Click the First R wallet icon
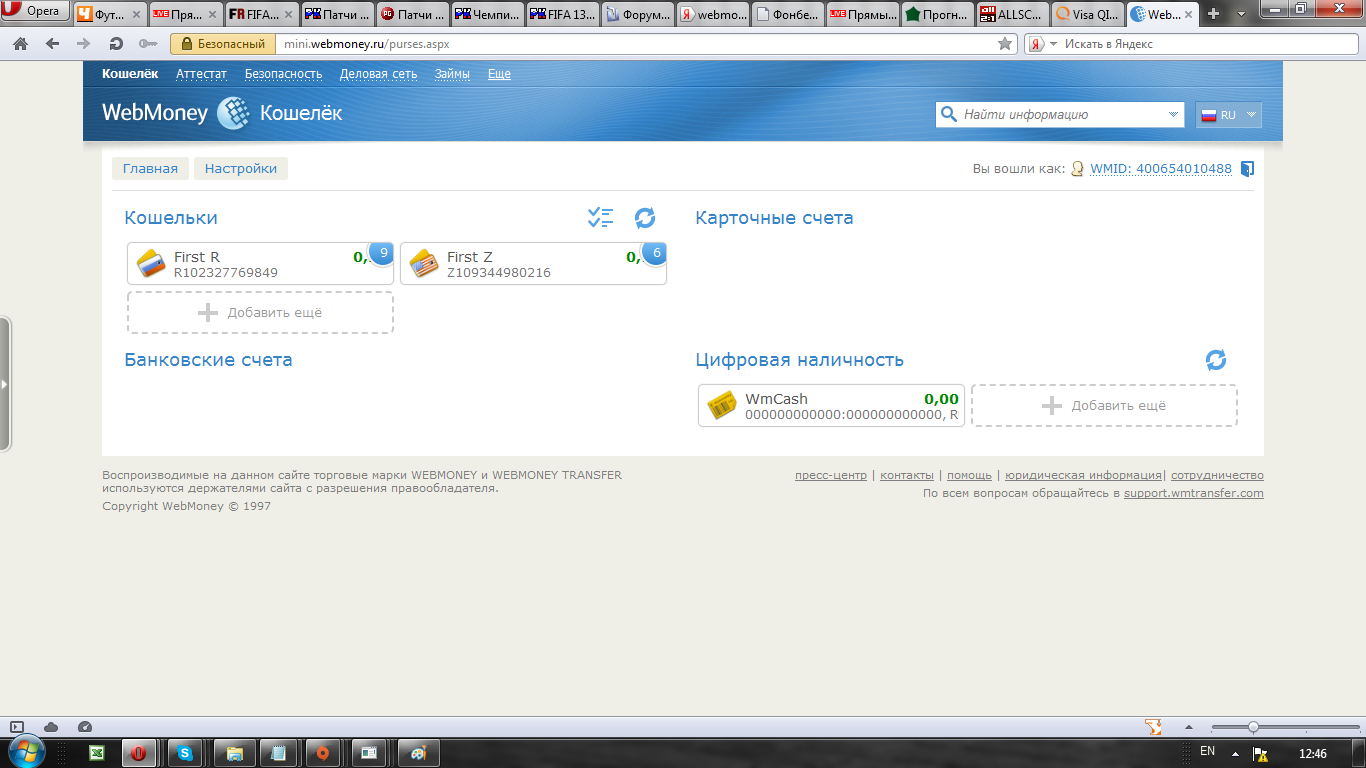Viewport: 1366px width, 768px height. tap(152, 263)
